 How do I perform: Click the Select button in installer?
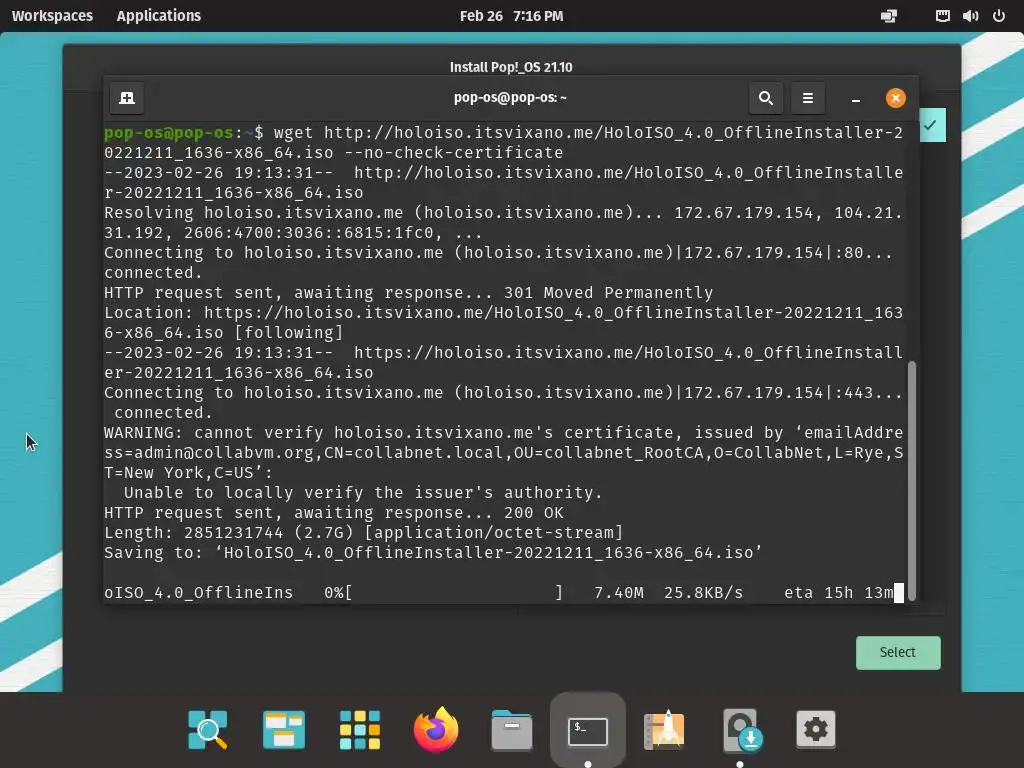pos(898,652)
